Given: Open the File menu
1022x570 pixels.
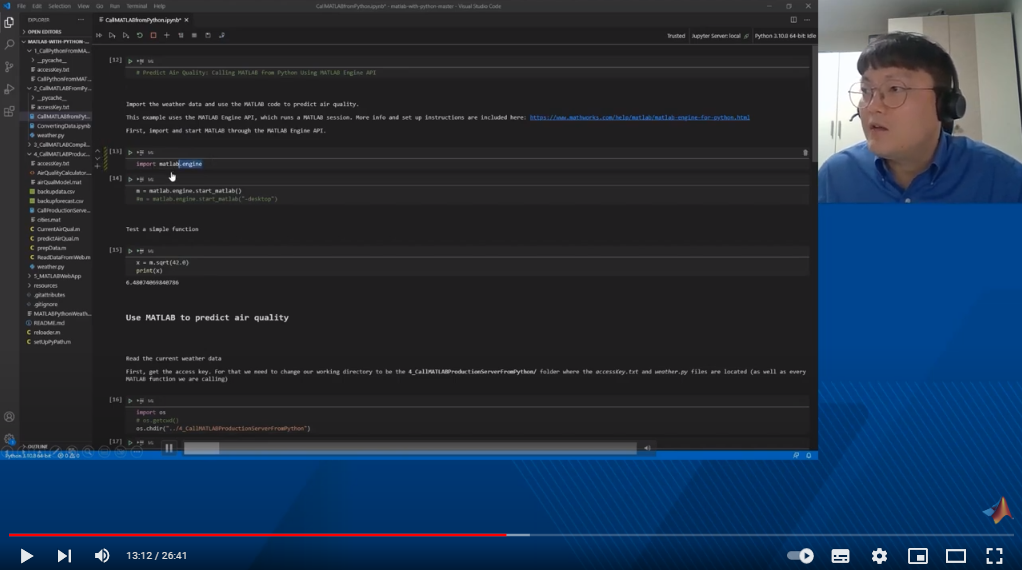Looking at the screenshot, I should pyautogui.click(x=21, y=6).
